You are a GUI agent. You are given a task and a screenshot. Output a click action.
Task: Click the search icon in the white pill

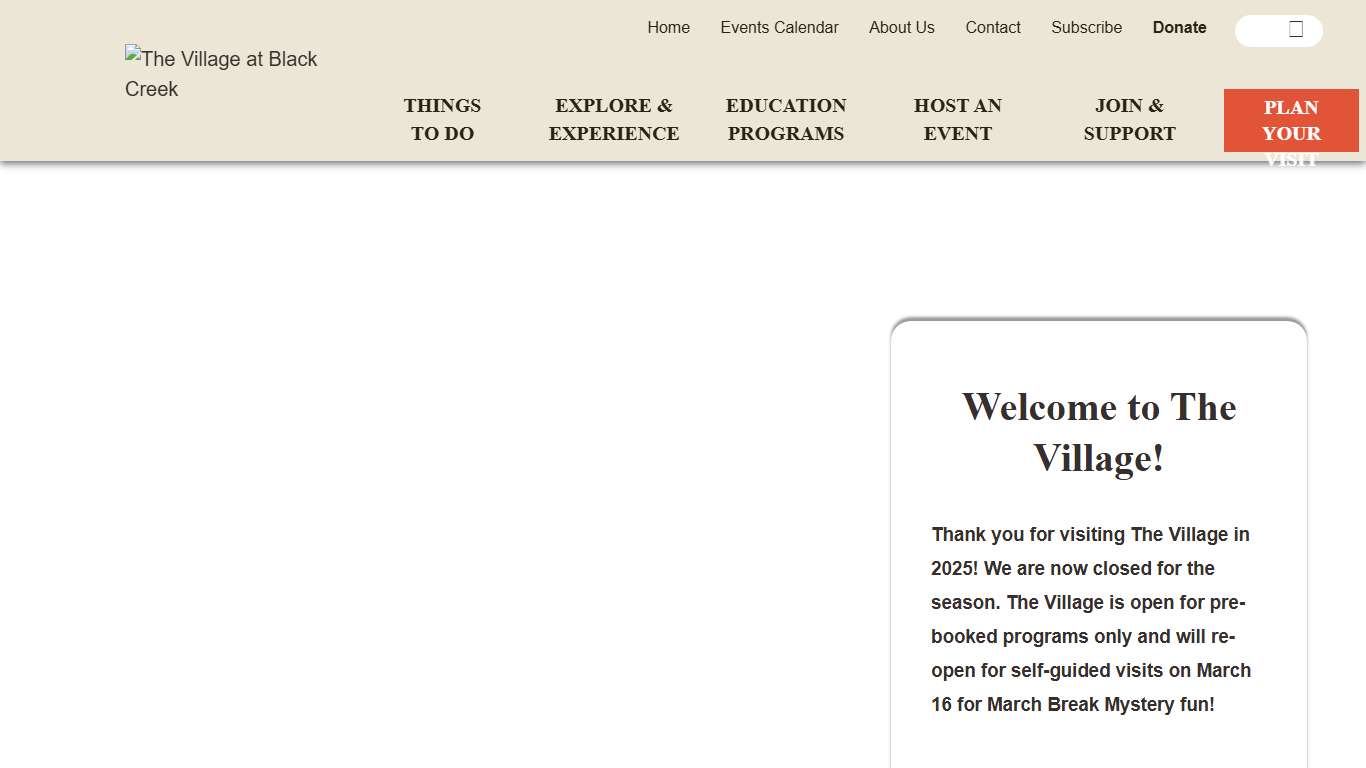pos(1296,30)
